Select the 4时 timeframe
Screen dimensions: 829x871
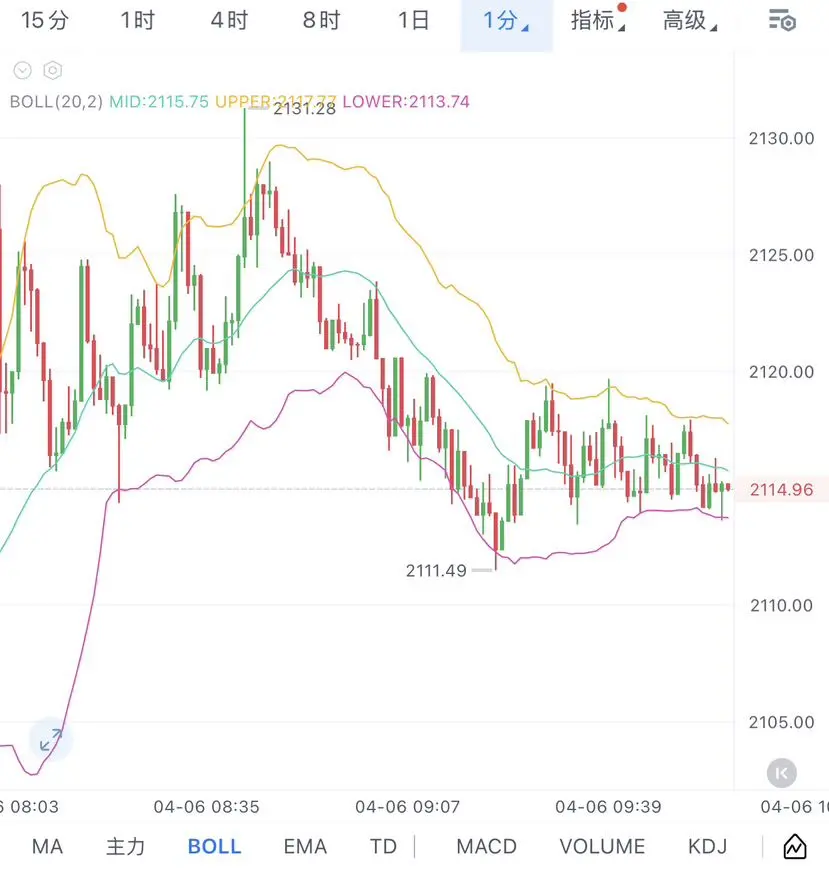[229, 21]
